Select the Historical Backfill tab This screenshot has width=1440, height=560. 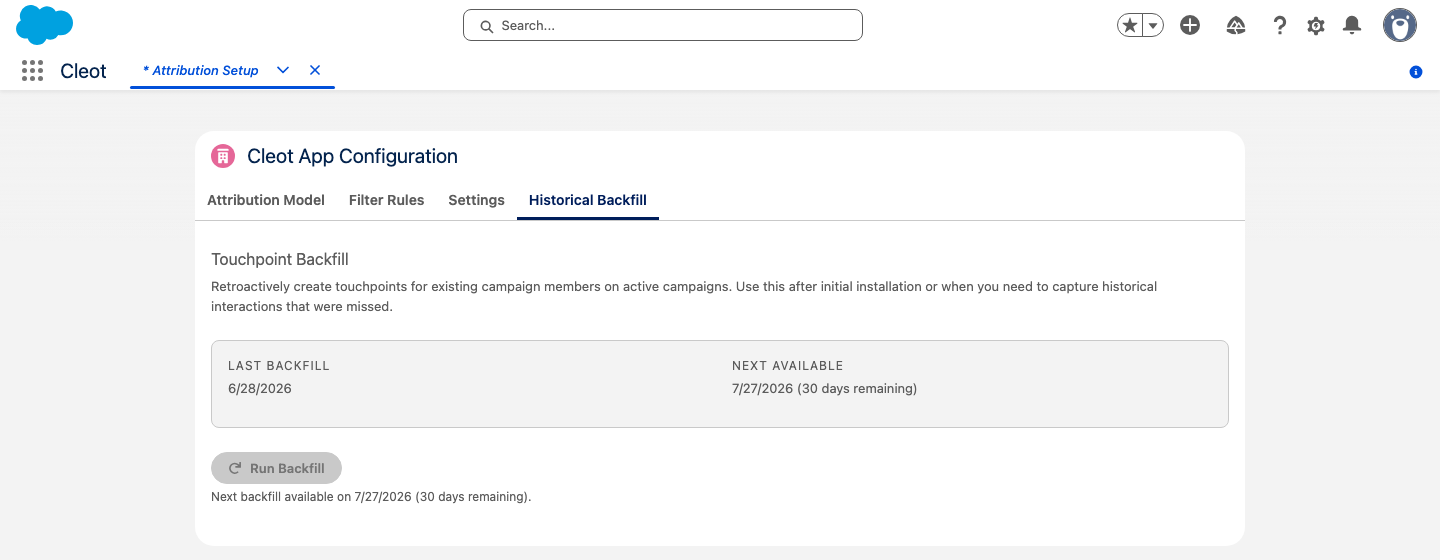point(588,200)
